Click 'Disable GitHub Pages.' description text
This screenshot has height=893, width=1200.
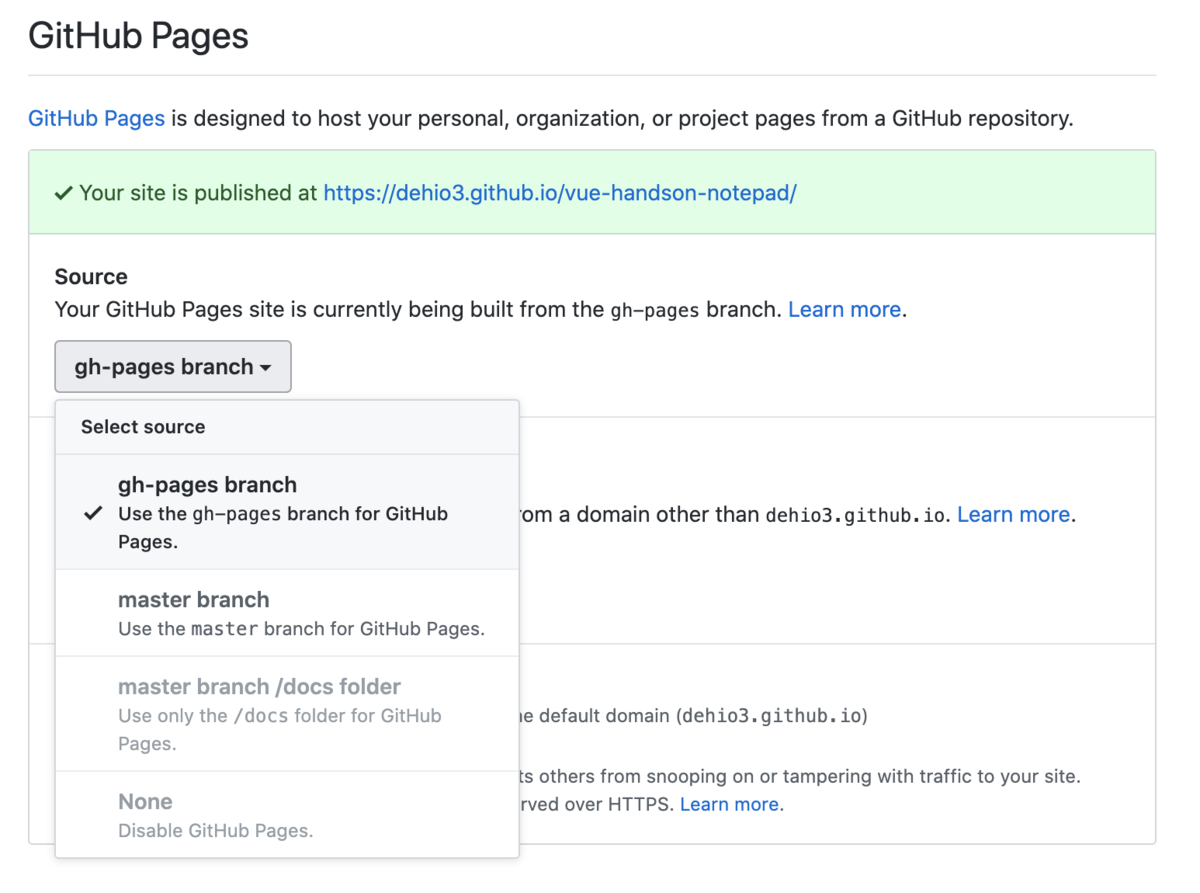click(x=215, y=830)
